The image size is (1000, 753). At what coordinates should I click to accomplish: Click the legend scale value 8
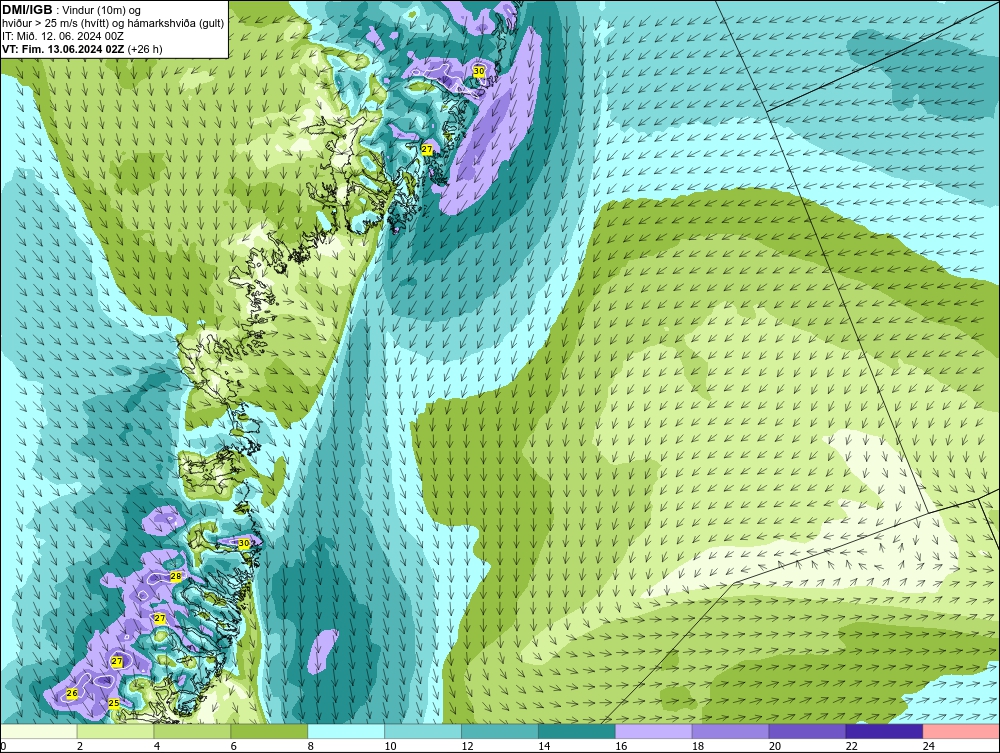[311, 746]
